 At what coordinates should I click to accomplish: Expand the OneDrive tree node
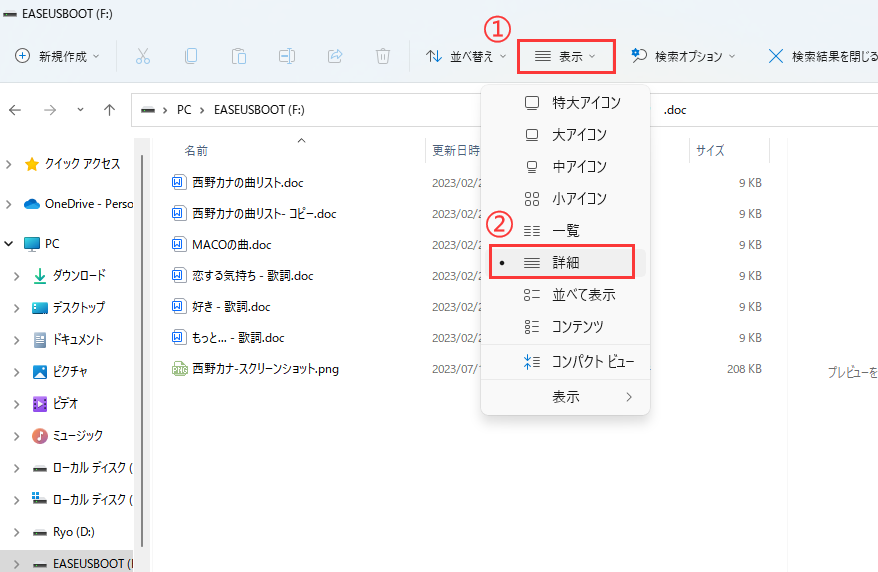coord(8,204)
